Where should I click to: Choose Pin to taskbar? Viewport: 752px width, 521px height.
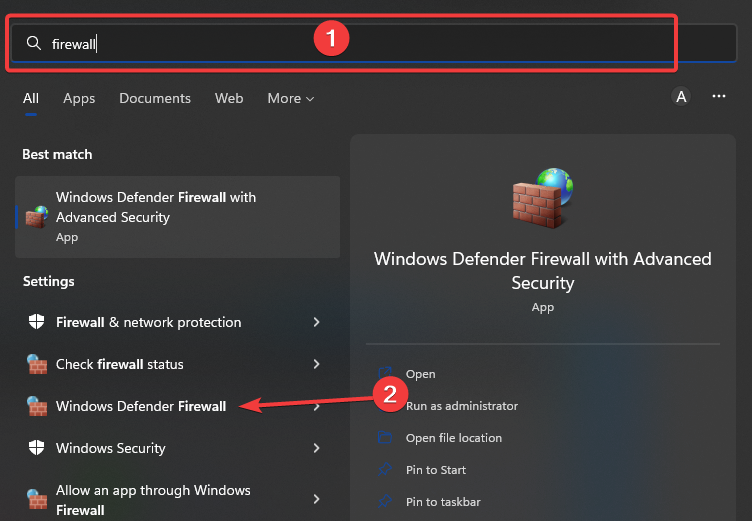pos(443,502)
